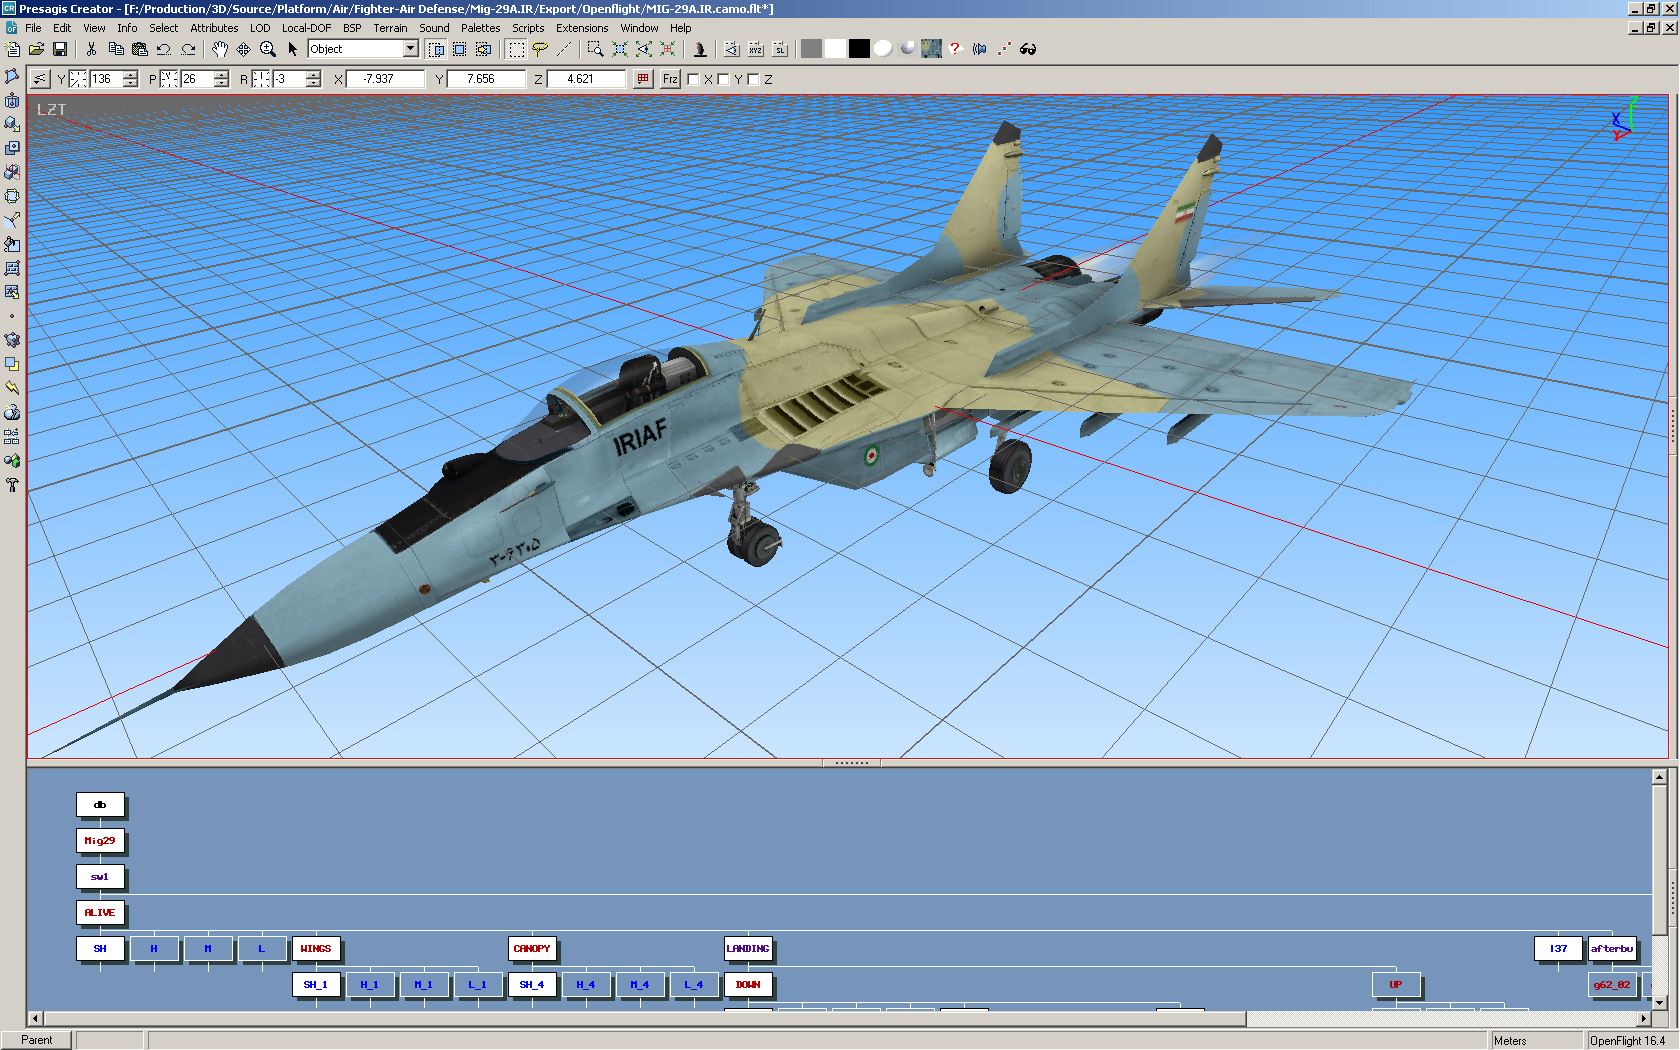Toggle the Z freeze checkbox
The image size is (1680, 1050).
(x=753, y=80)
